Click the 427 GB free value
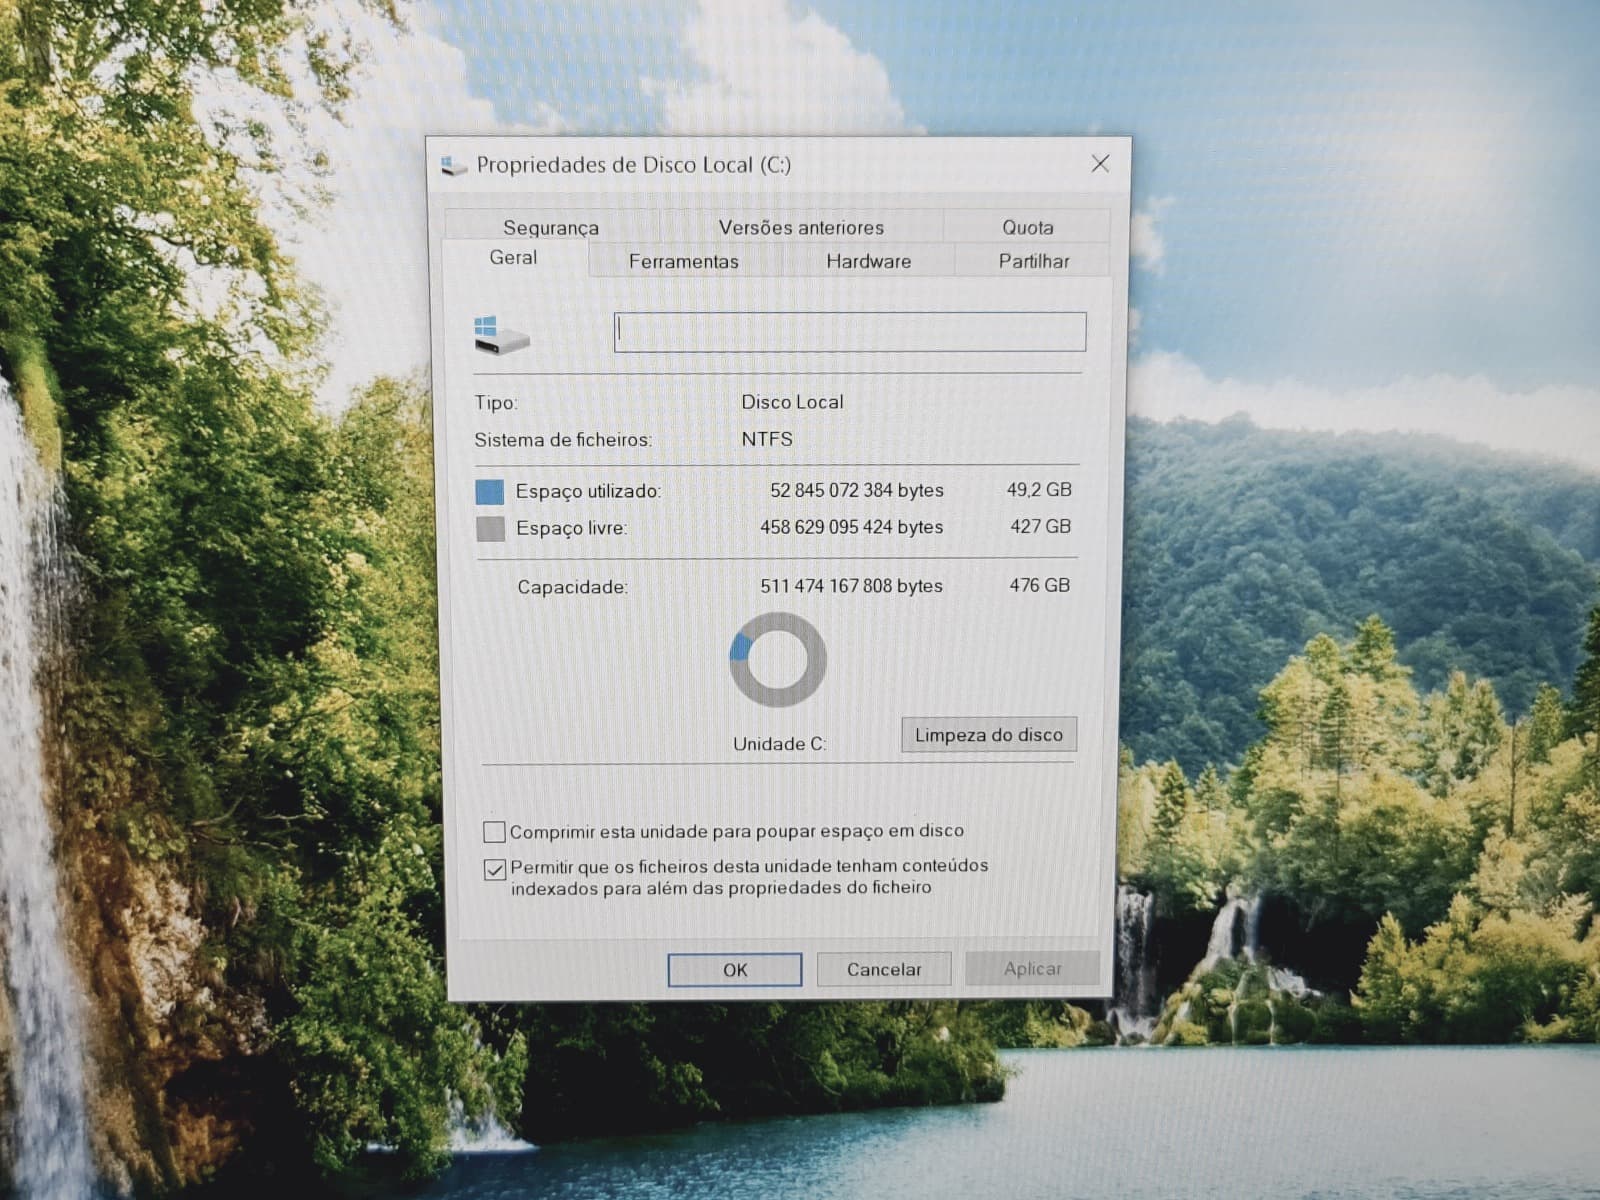 (x=1040, y=526)
